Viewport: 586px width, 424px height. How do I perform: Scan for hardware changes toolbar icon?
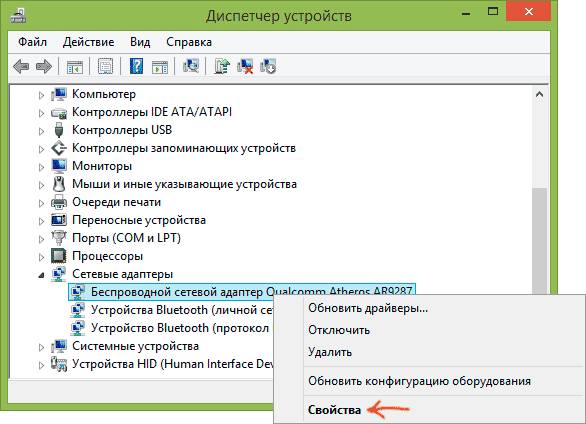pos(191,66)
